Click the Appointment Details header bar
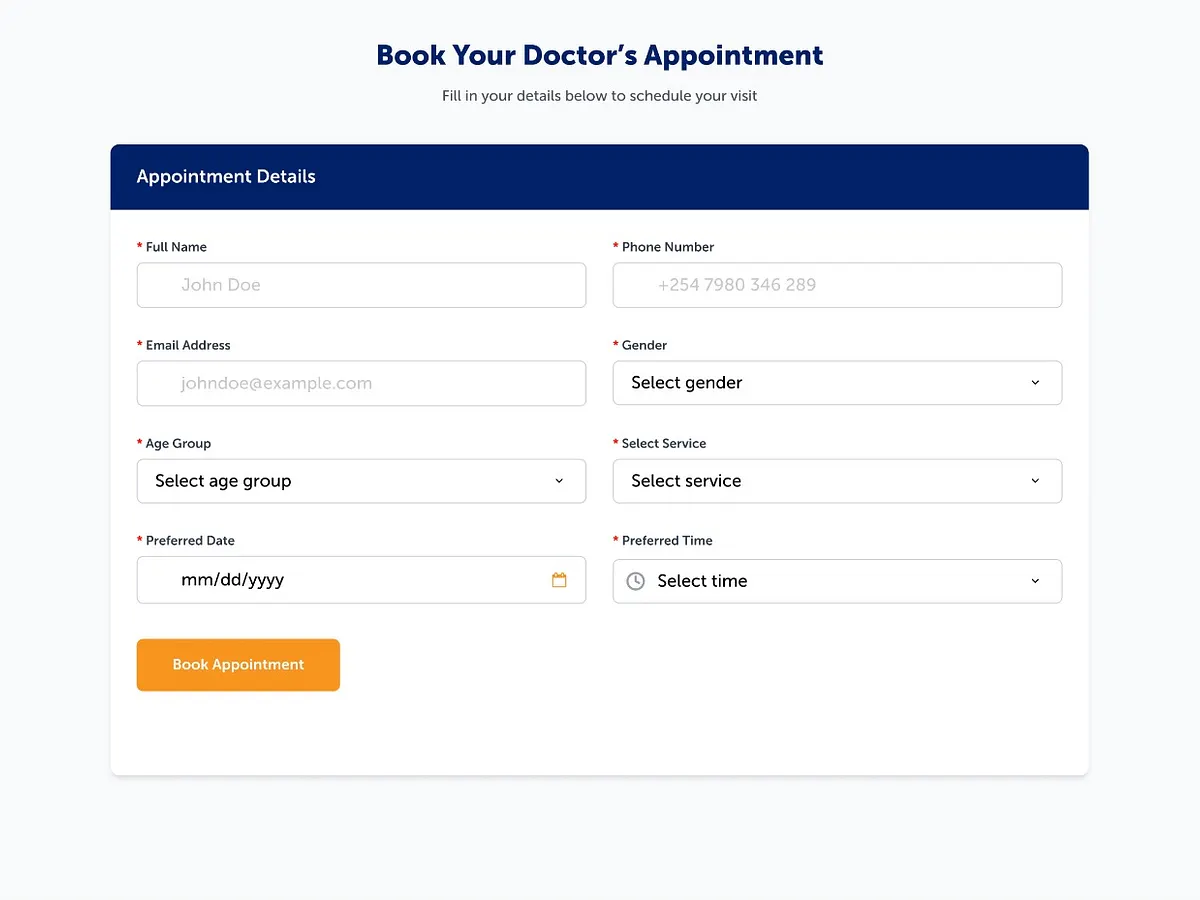 coord(600,176)
